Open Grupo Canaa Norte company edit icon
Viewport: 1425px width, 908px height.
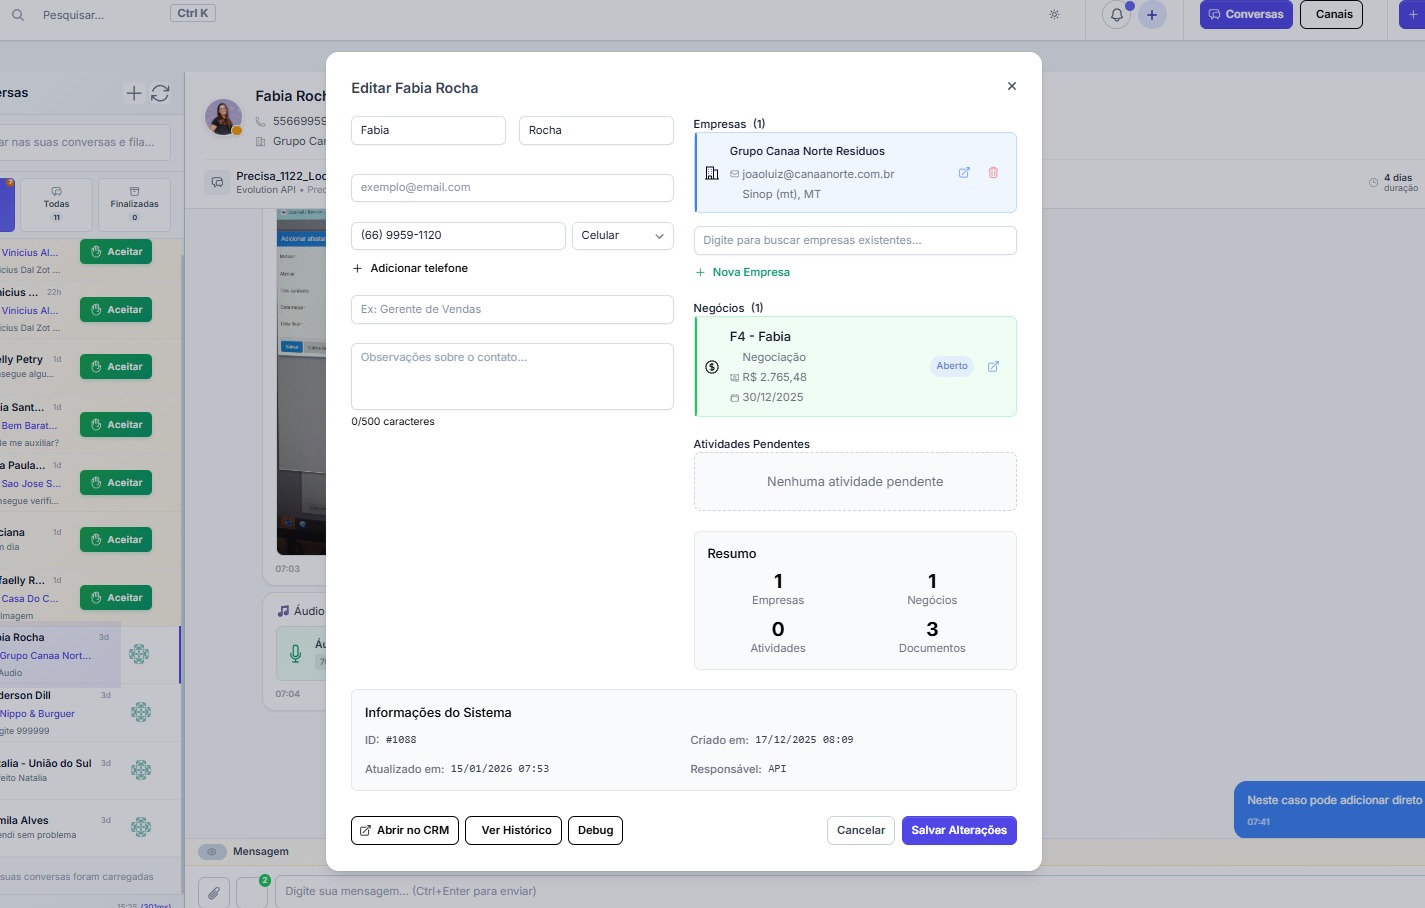964,173
